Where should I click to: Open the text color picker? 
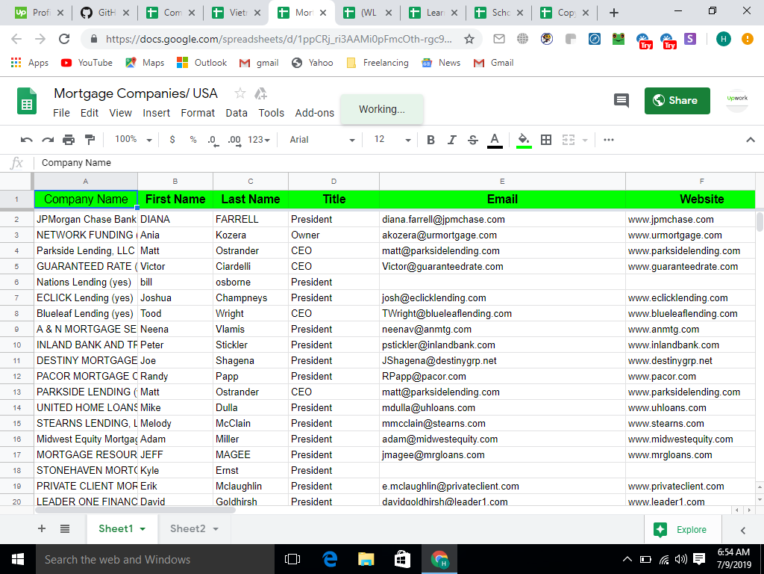[x=495, y=140]
